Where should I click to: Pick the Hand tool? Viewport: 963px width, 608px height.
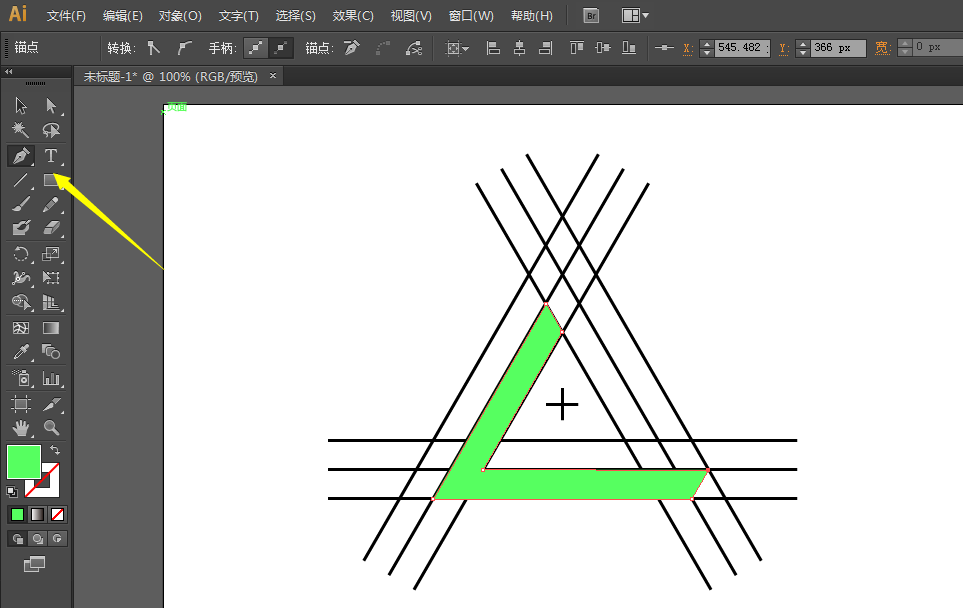(x=21, y=427)
